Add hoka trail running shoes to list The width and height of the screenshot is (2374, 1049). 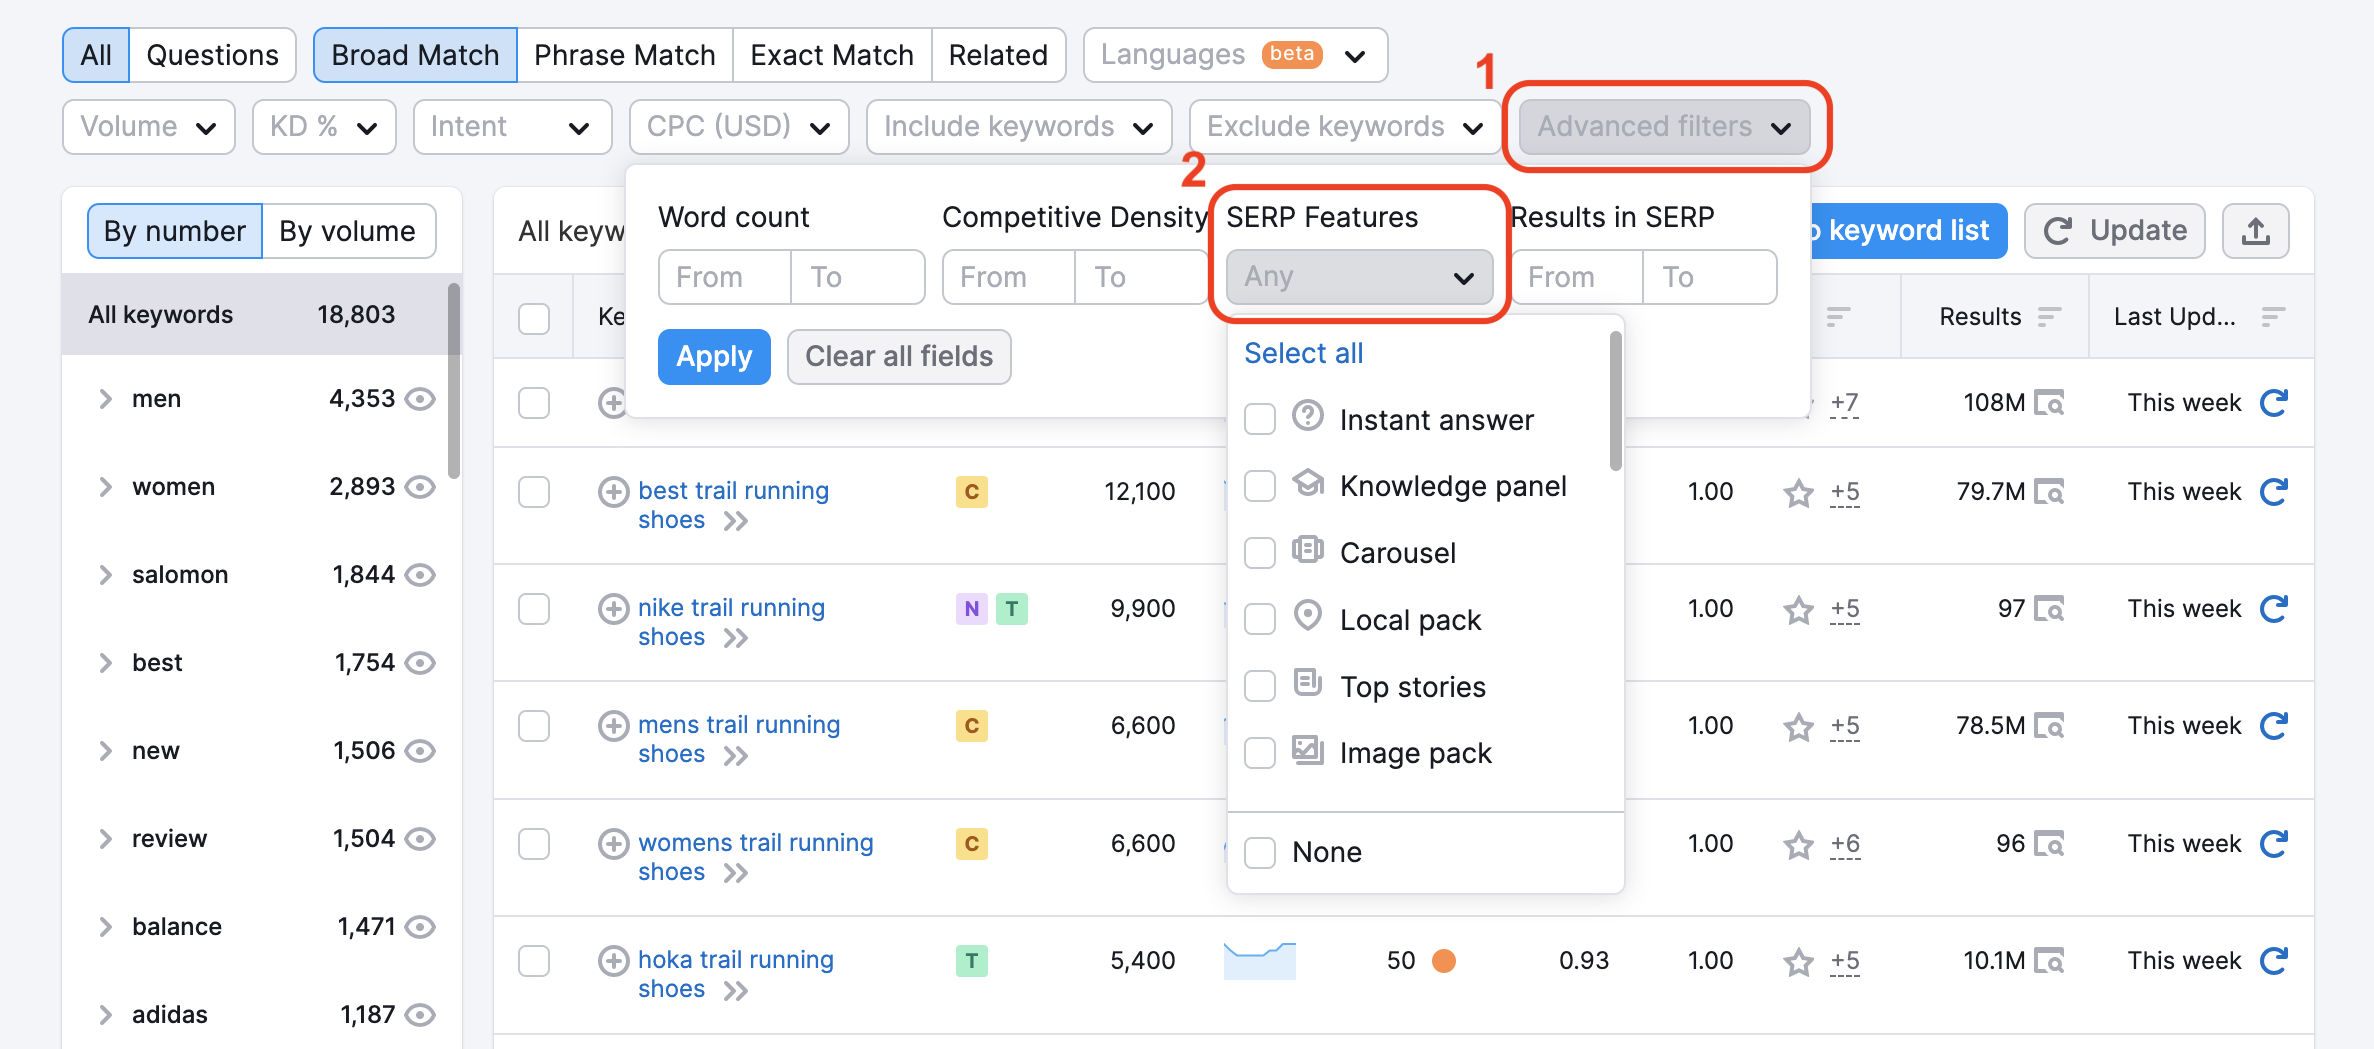pos(613,960)
